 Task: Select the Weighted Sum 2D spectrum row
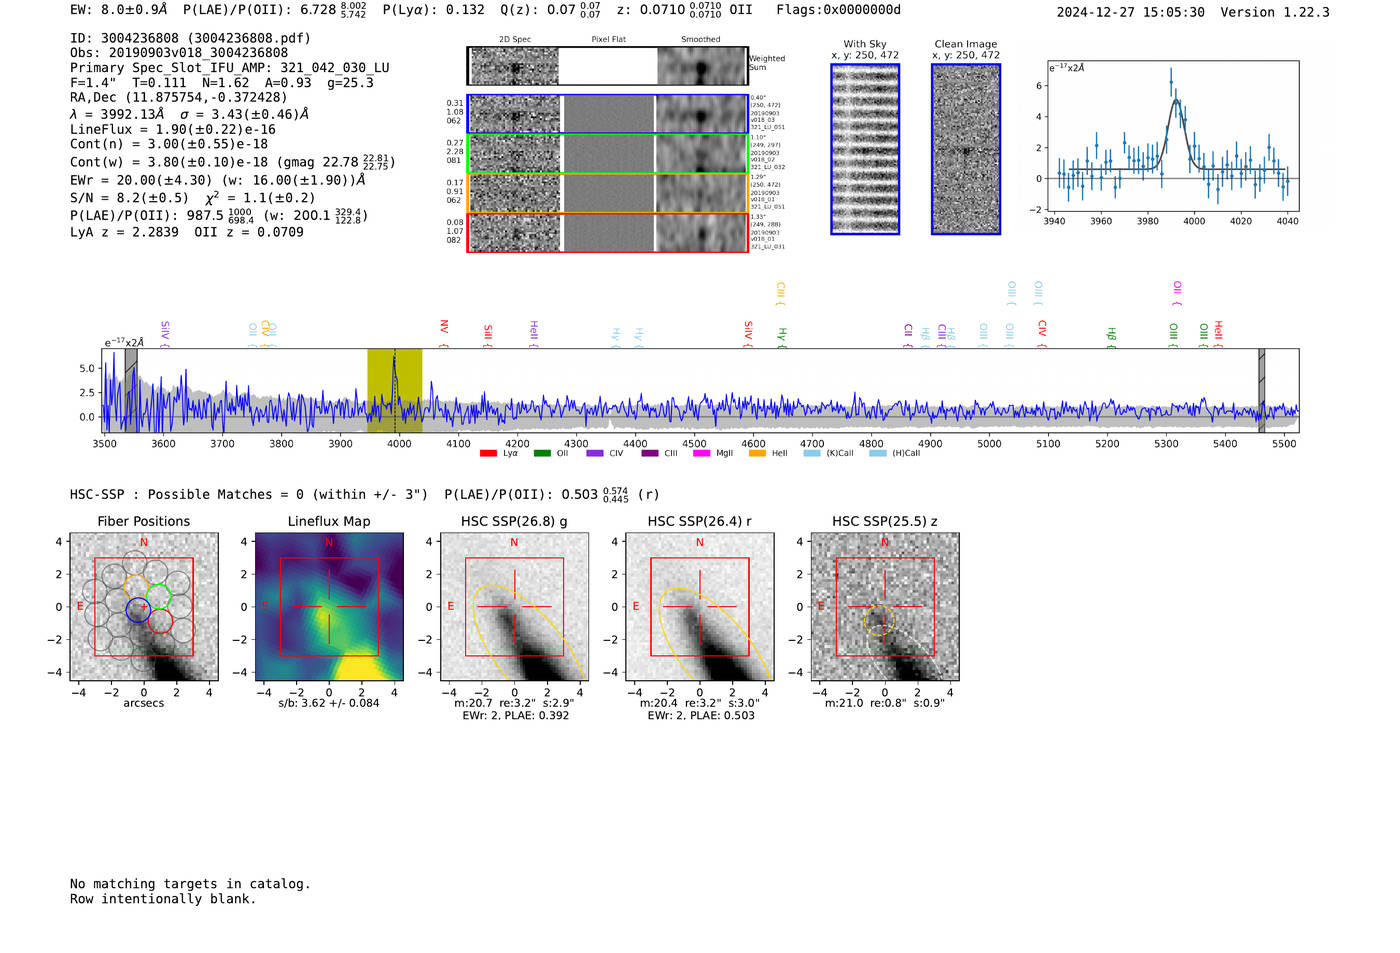(608, 66)
